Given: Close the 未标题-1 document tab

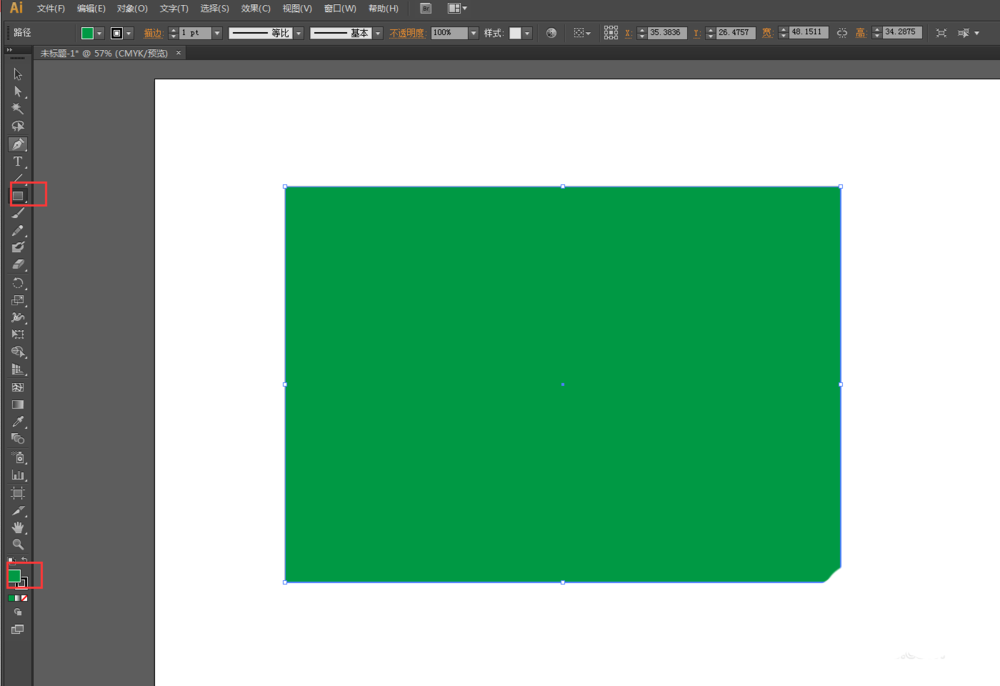Looking at the screenshot, I should coord(179,53).
